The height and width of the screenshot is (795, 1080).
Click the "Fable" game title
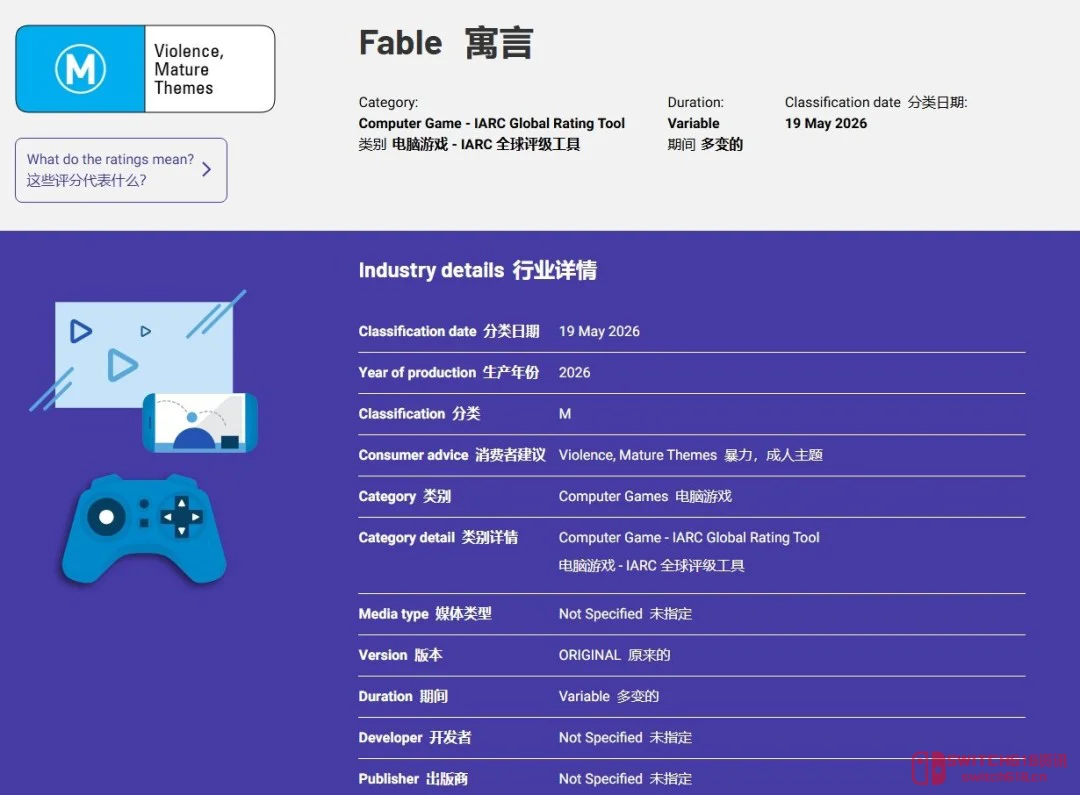[400, 43]
